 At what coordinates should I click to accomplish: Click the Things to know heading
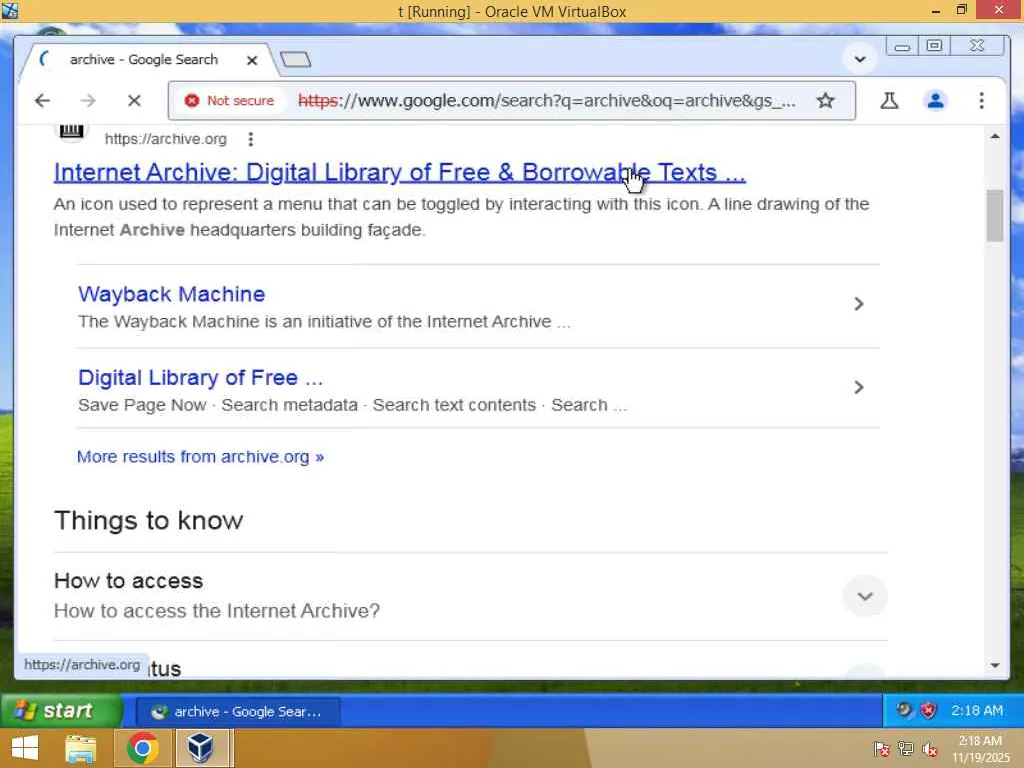[148, 520]
